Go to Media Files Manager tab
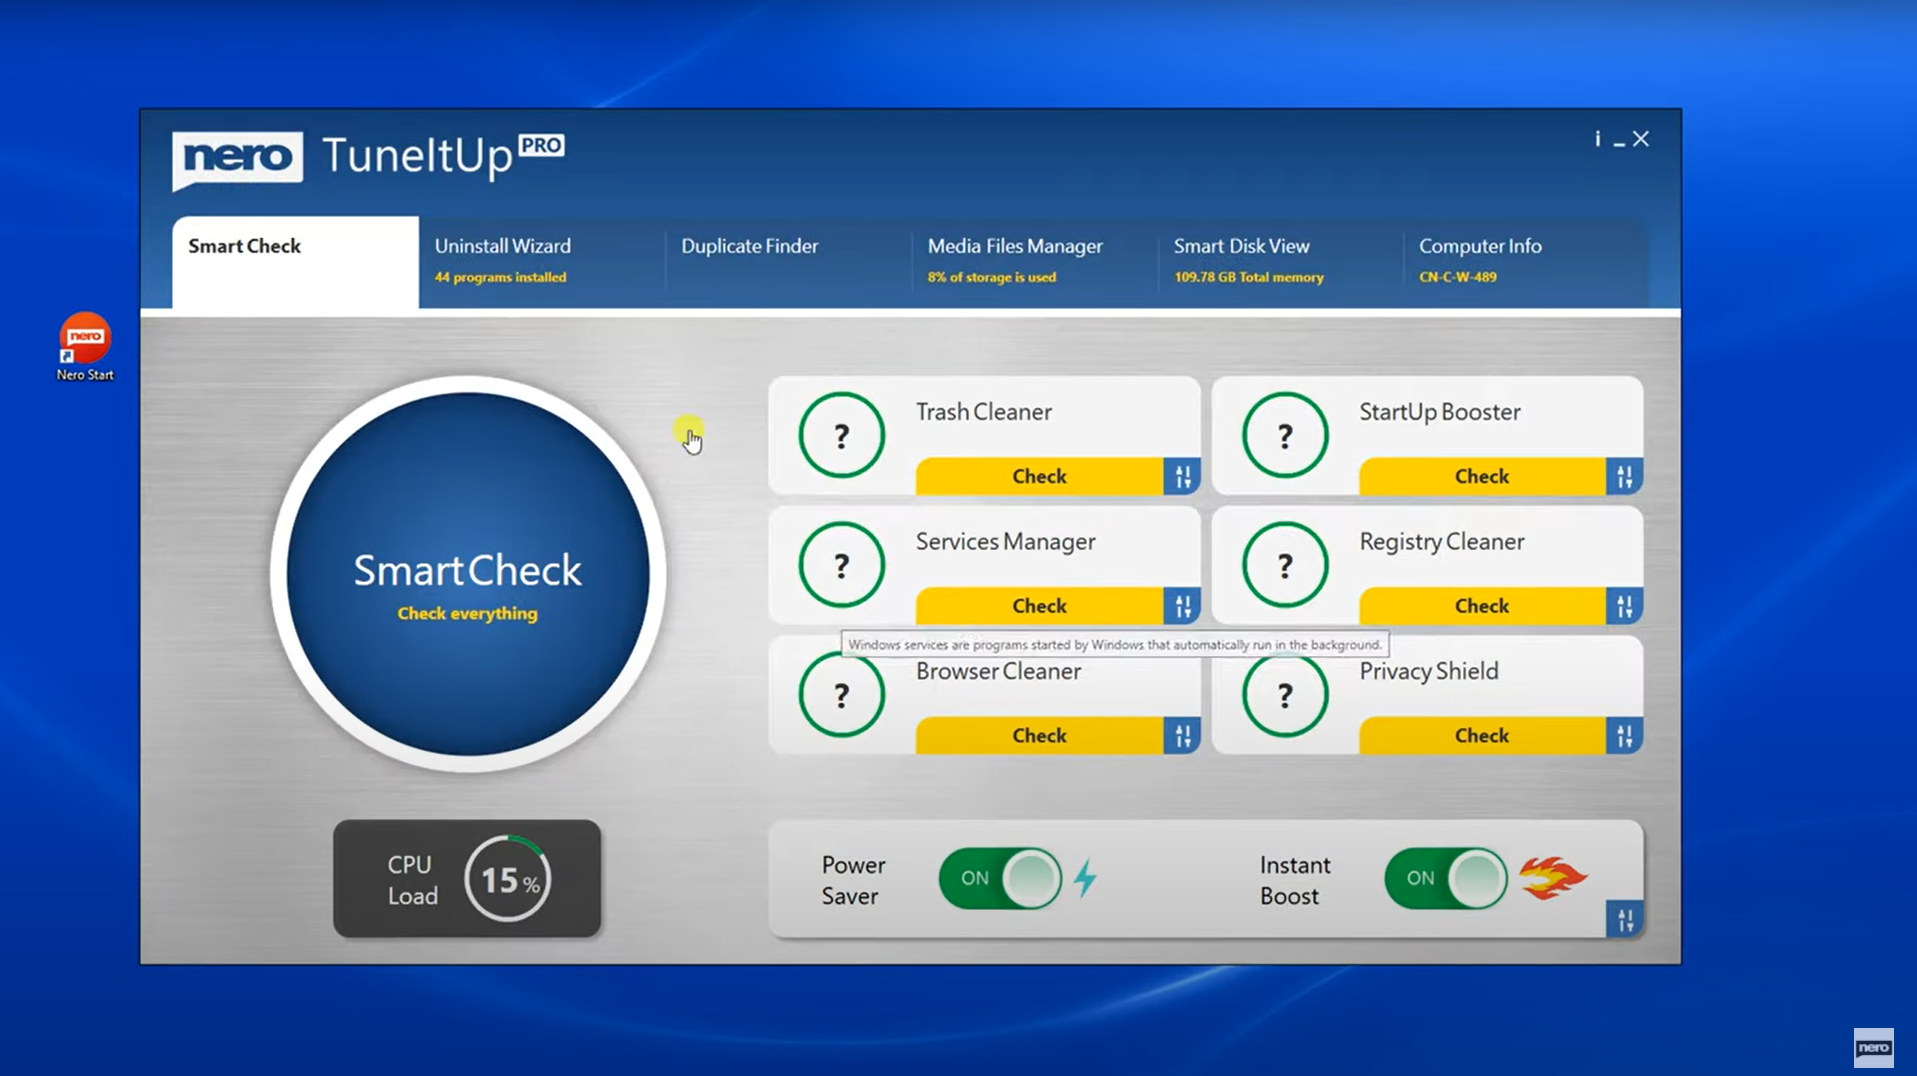 [1034, 261]
